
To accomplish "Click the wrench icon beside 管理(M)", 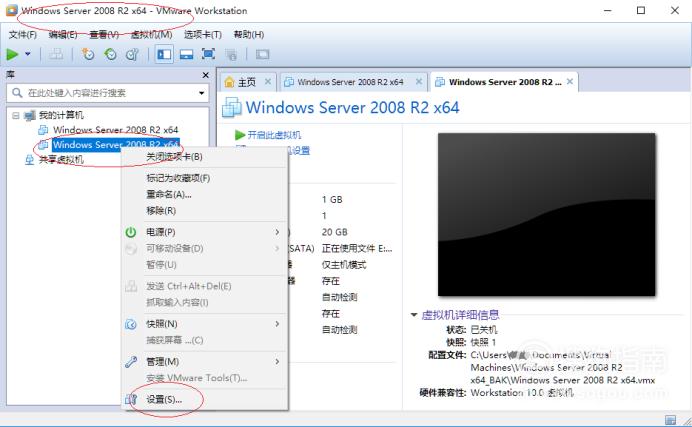I will pyautogui.click(x=131, y=362).
